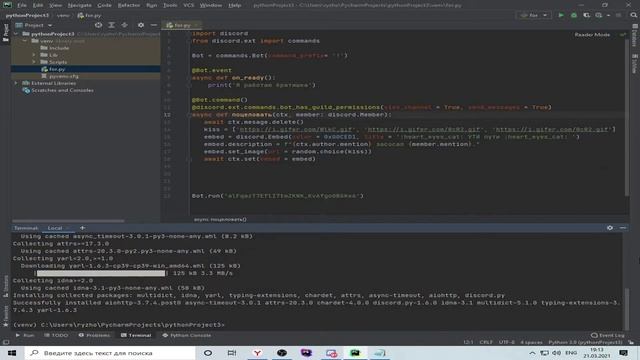
Task: Open the TODO tool window button
Action: [x=56, y=335]
